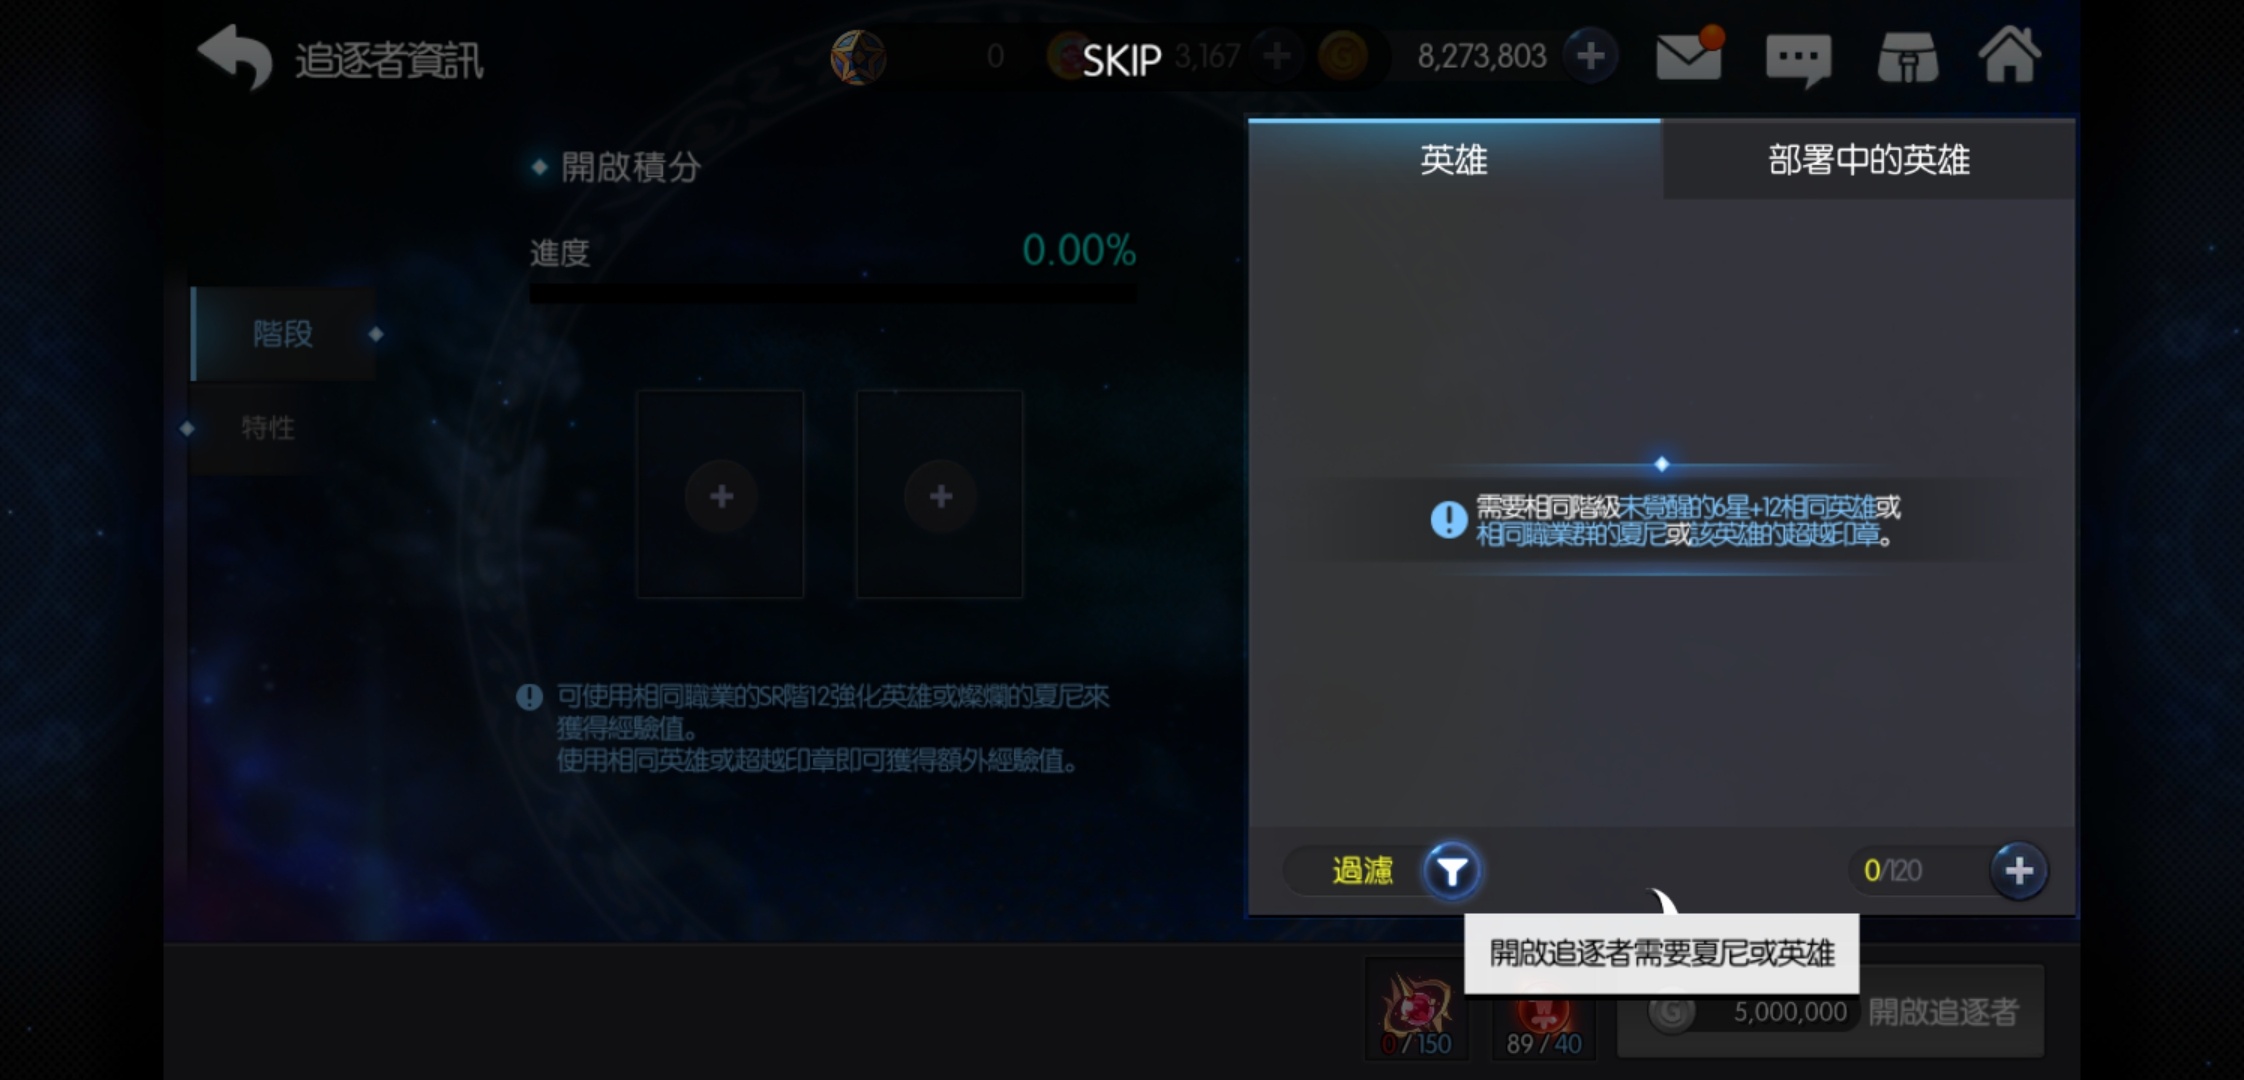Click the 進度 progress bar
Screen dimensions: 2244x1080
(x=833, y=293)
